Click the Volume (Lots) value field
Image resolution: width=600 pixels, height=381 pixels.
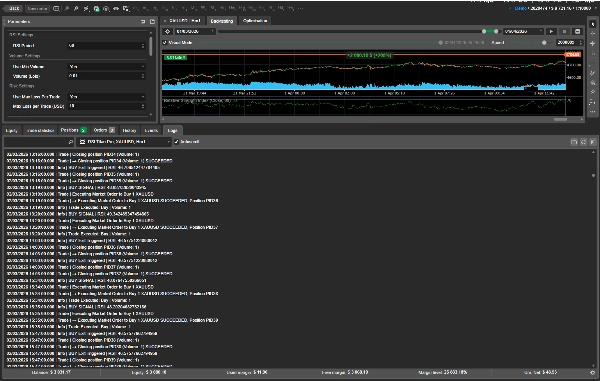(x=106, y=76)
